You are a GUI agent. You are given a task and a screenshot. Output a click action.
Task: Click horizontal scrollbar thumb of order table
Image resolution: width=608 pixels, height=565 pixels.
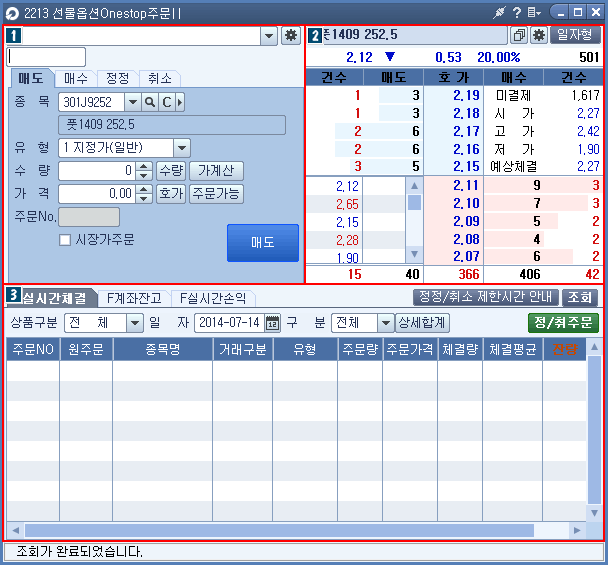click(x=279, y=530)
